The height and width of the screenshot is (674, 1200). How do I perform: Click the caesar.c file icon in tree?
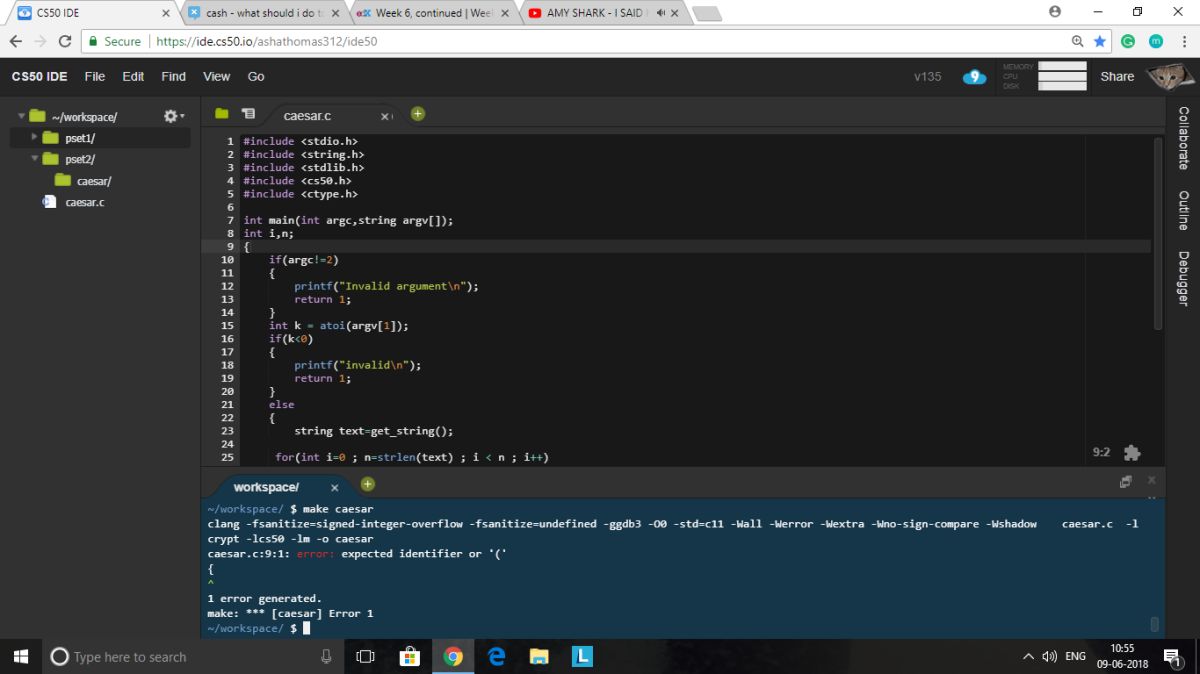pos(49,202)
